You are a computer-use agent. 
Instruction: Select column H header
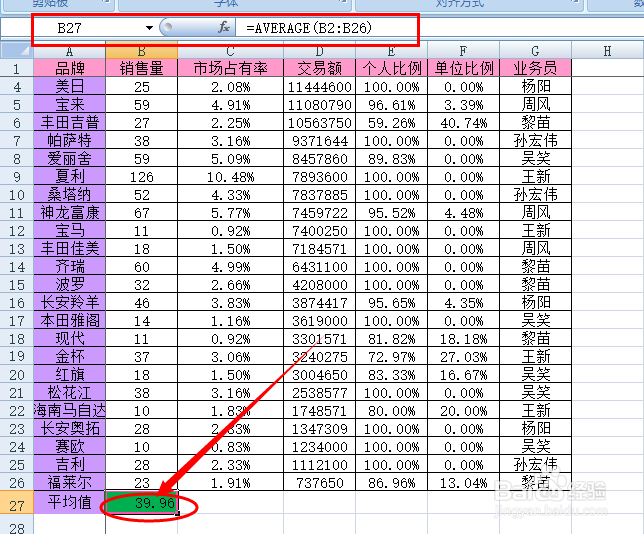click(607, 51)
